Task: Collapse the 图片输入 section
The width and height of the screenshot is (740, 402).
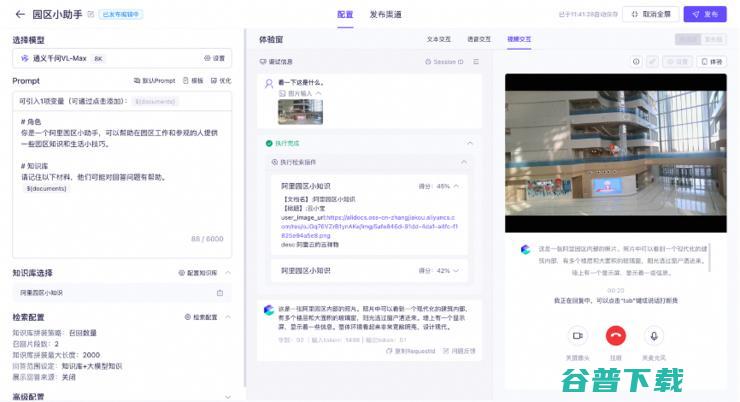Action: click(x=319, y=93)
